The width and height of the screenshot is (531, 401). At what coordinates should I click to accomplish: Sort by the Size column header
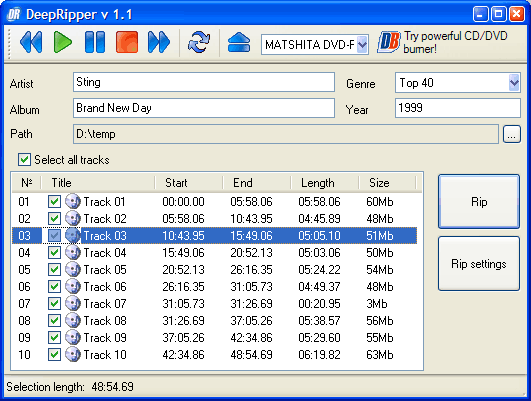[x=387, y=183]
